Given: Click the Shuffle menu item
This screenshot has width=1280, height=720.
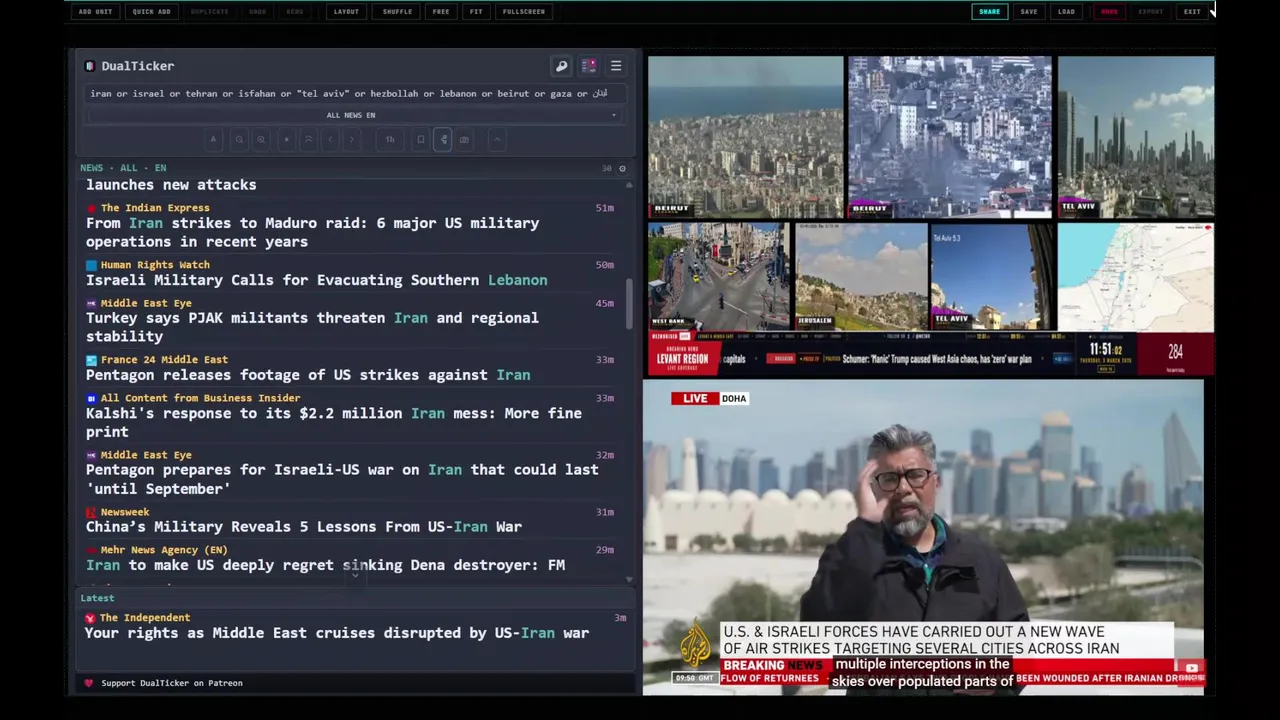Looking at the screenshot, I should coord(397,12).
